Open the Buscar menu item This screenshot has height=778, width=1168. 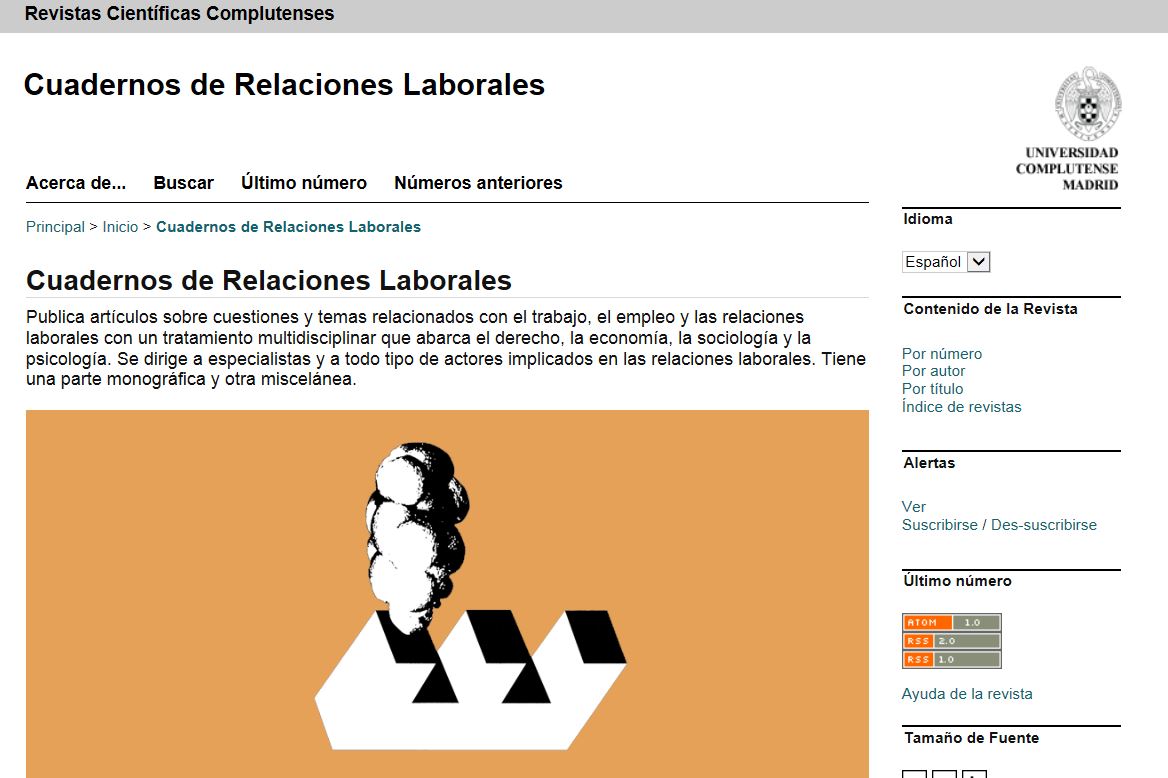point(183,183)
